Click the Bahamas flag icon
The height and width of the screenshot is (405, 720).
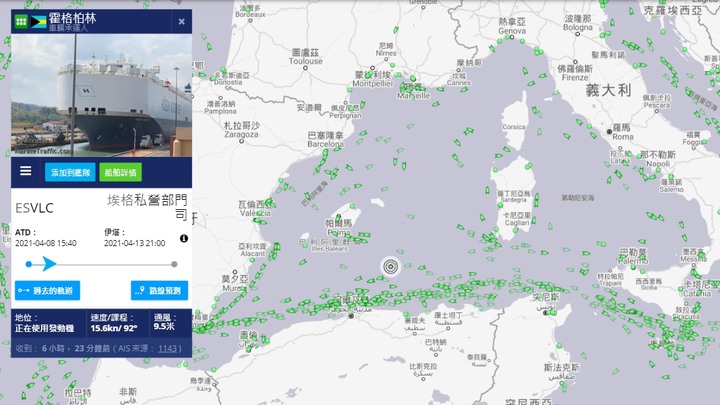pos(38,22)
